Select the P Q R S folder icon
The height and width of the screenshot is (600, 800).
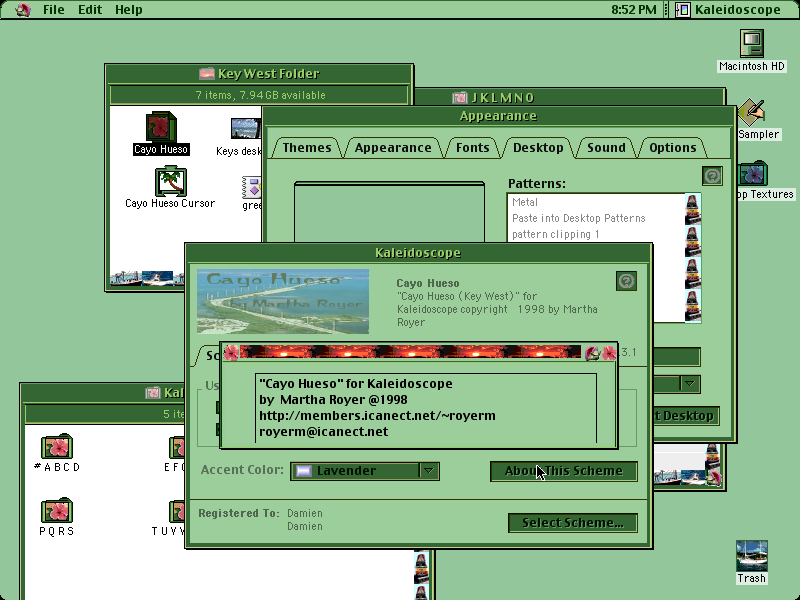tap(57, 511)
